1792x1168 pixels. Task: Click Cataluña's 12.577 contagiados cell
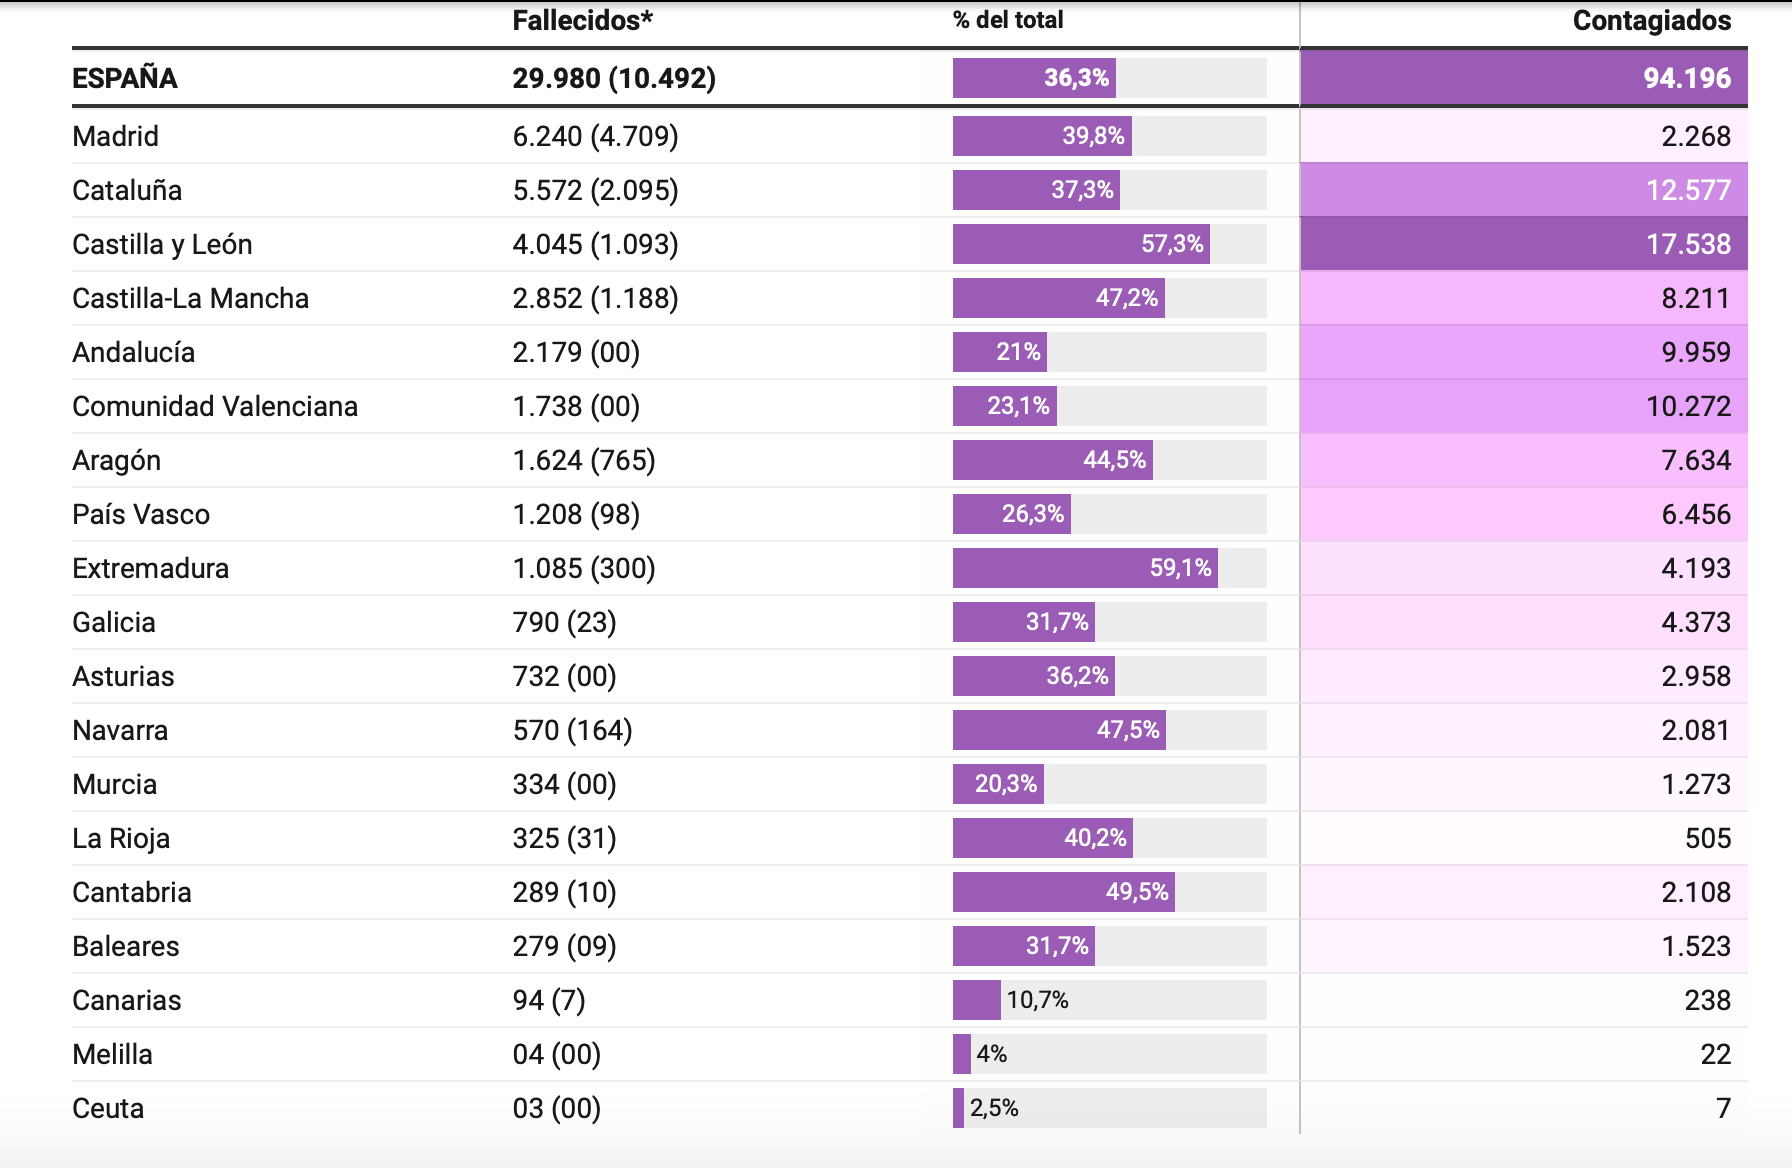[x=1524, y=190]
